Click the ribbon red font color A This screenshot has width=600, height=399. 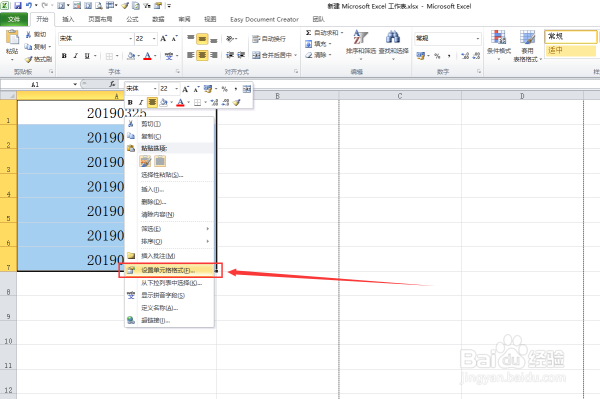point(147,56)
